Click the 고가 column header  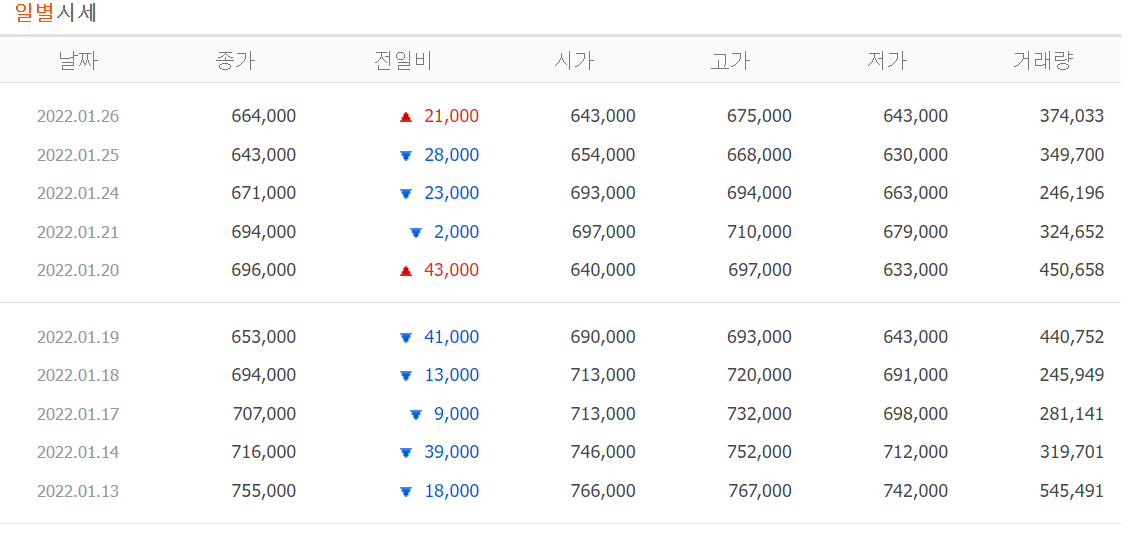730,61
